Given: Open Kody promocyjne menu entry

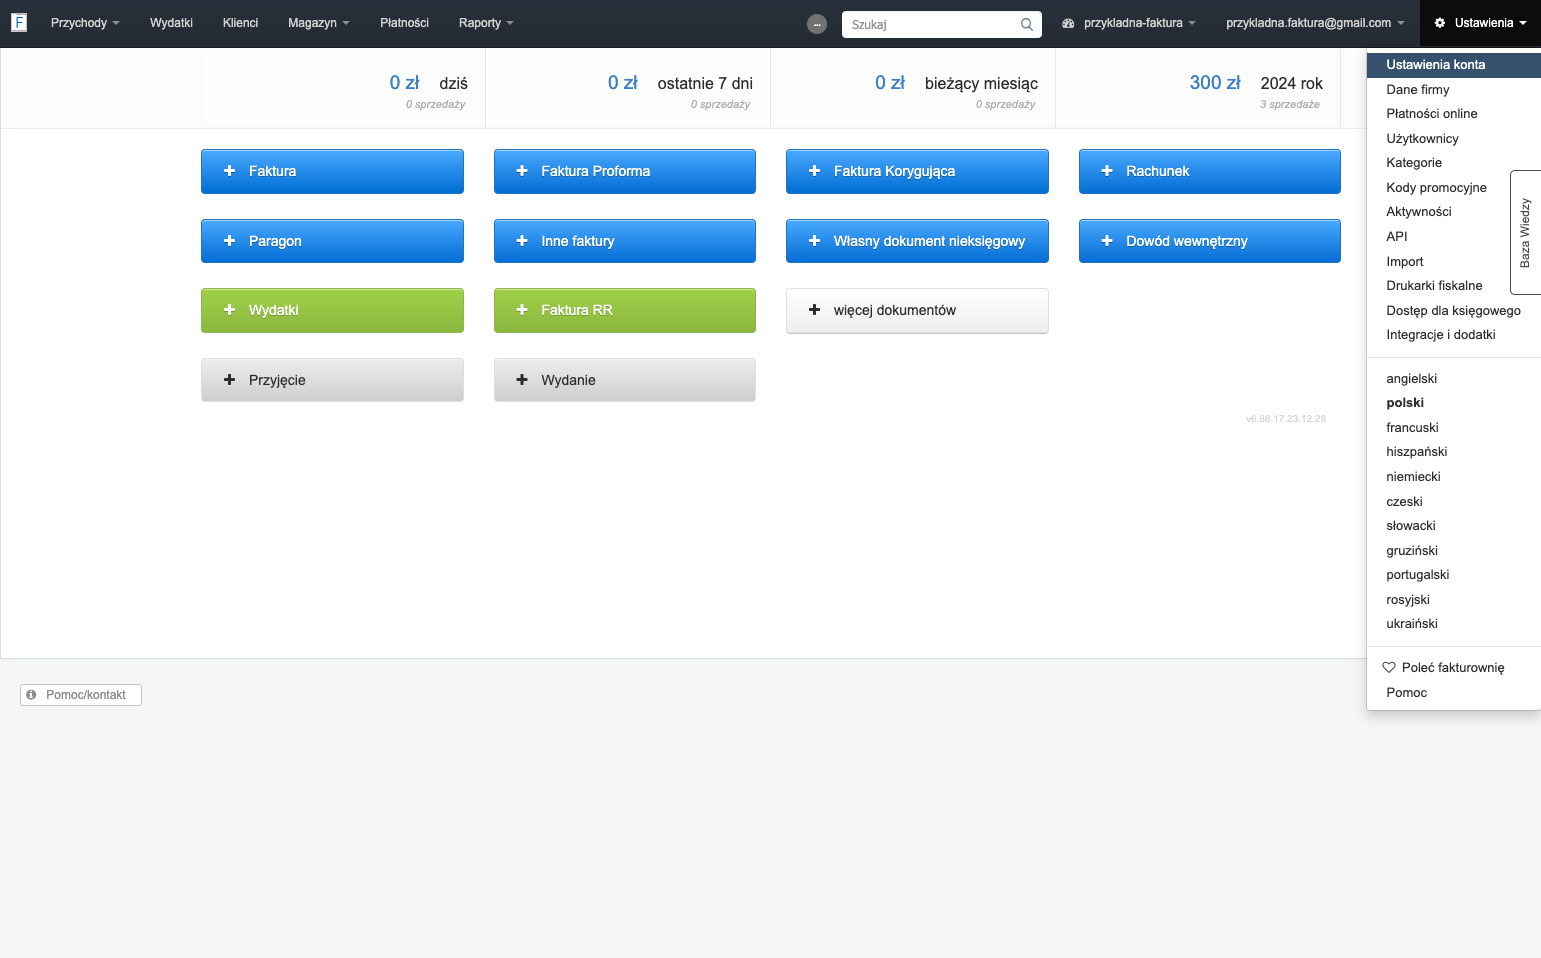Looking at the screenshot, I should (x=1436, y=188).
